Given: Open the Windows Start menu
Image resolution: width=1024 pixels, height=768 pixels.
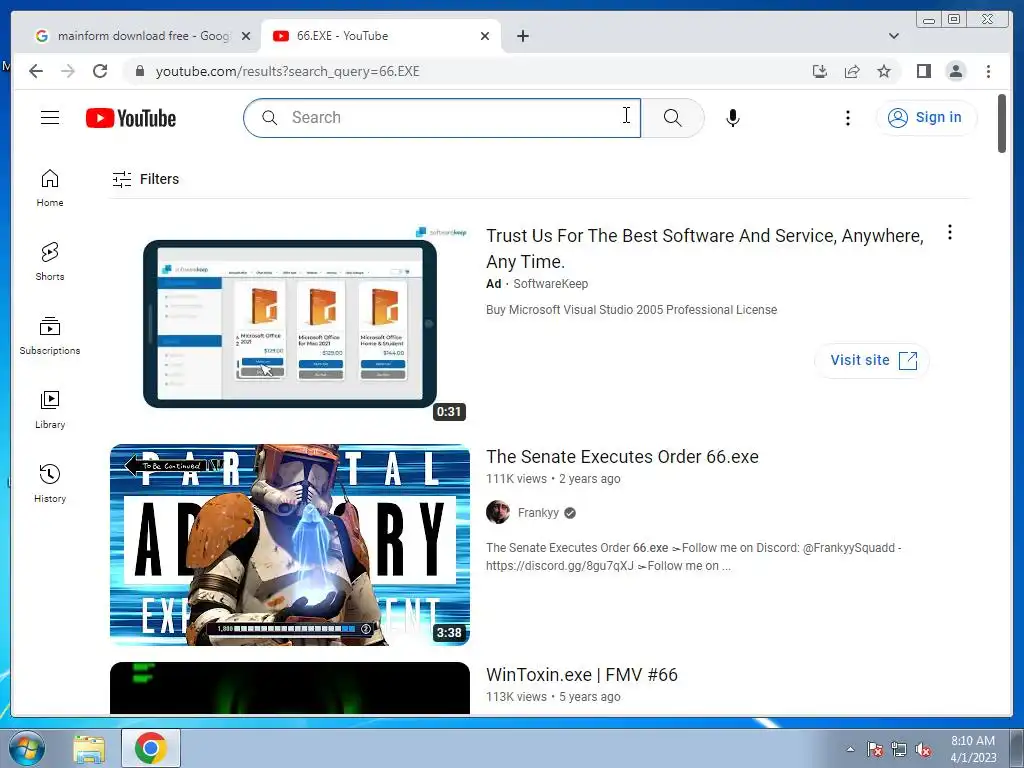Looking at the screenshot, I should coord(26,749).
